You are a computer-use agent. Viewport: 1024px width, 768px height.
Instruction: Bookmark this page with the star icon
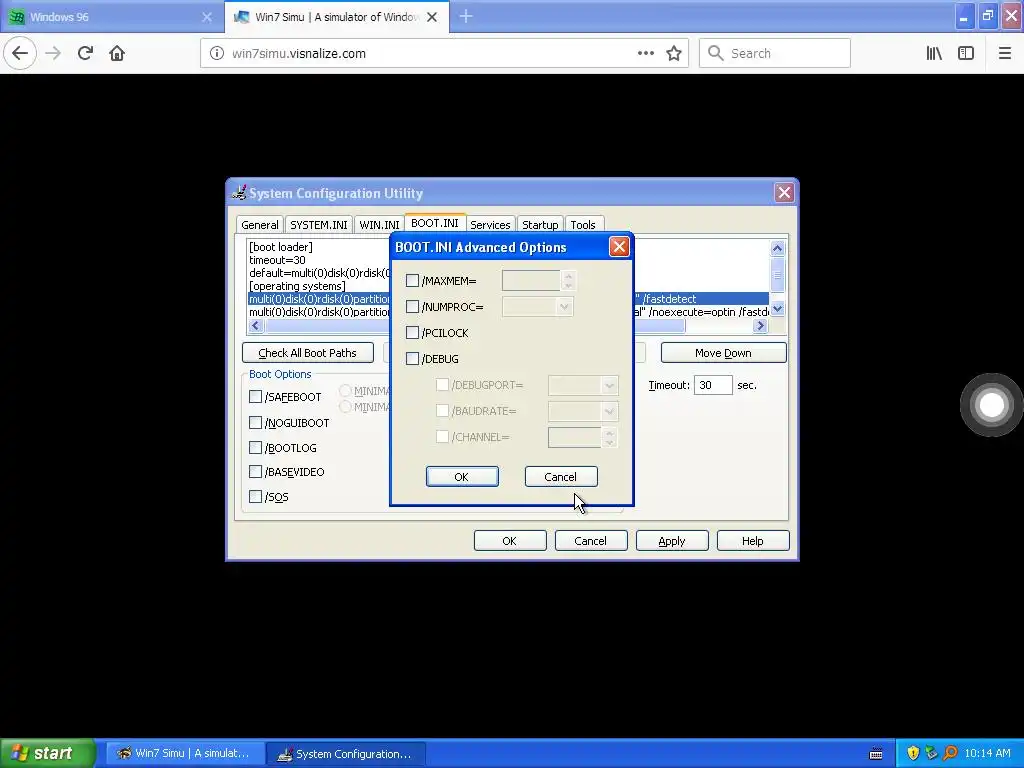[674, 54]
